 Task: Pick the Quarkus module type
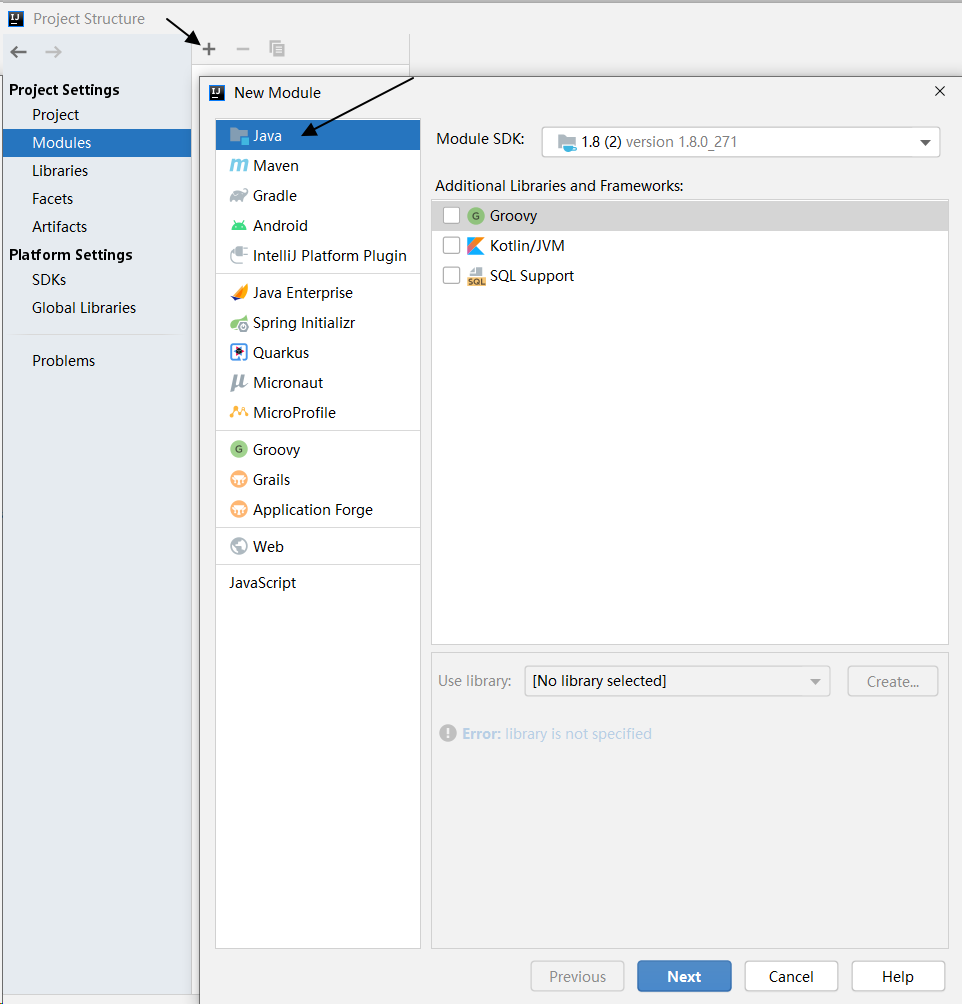click(x=318, y=353)
